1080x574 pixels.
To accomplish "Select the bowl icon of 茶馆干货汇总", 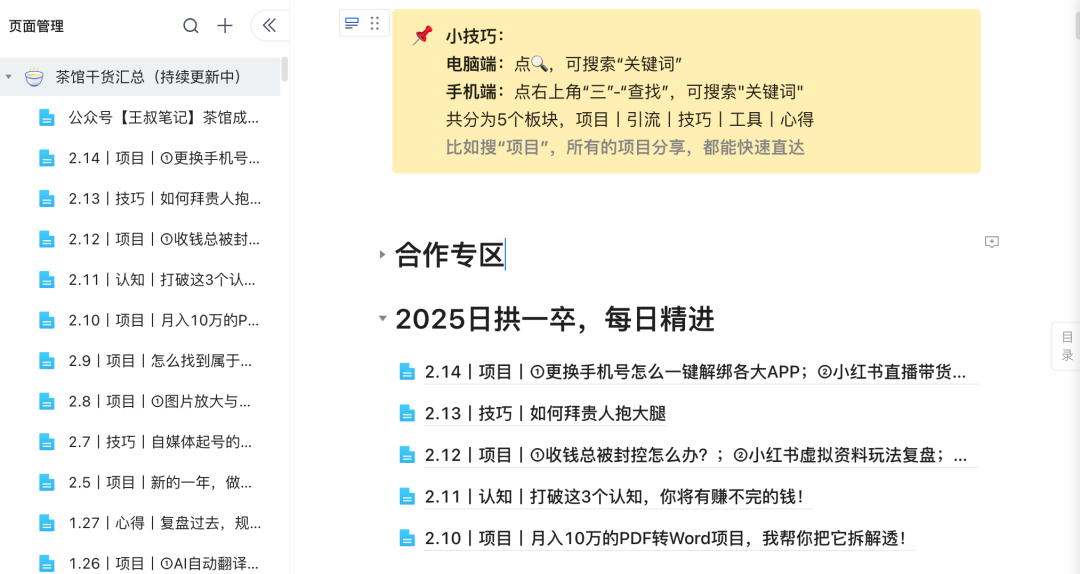I will coord(34,77).
